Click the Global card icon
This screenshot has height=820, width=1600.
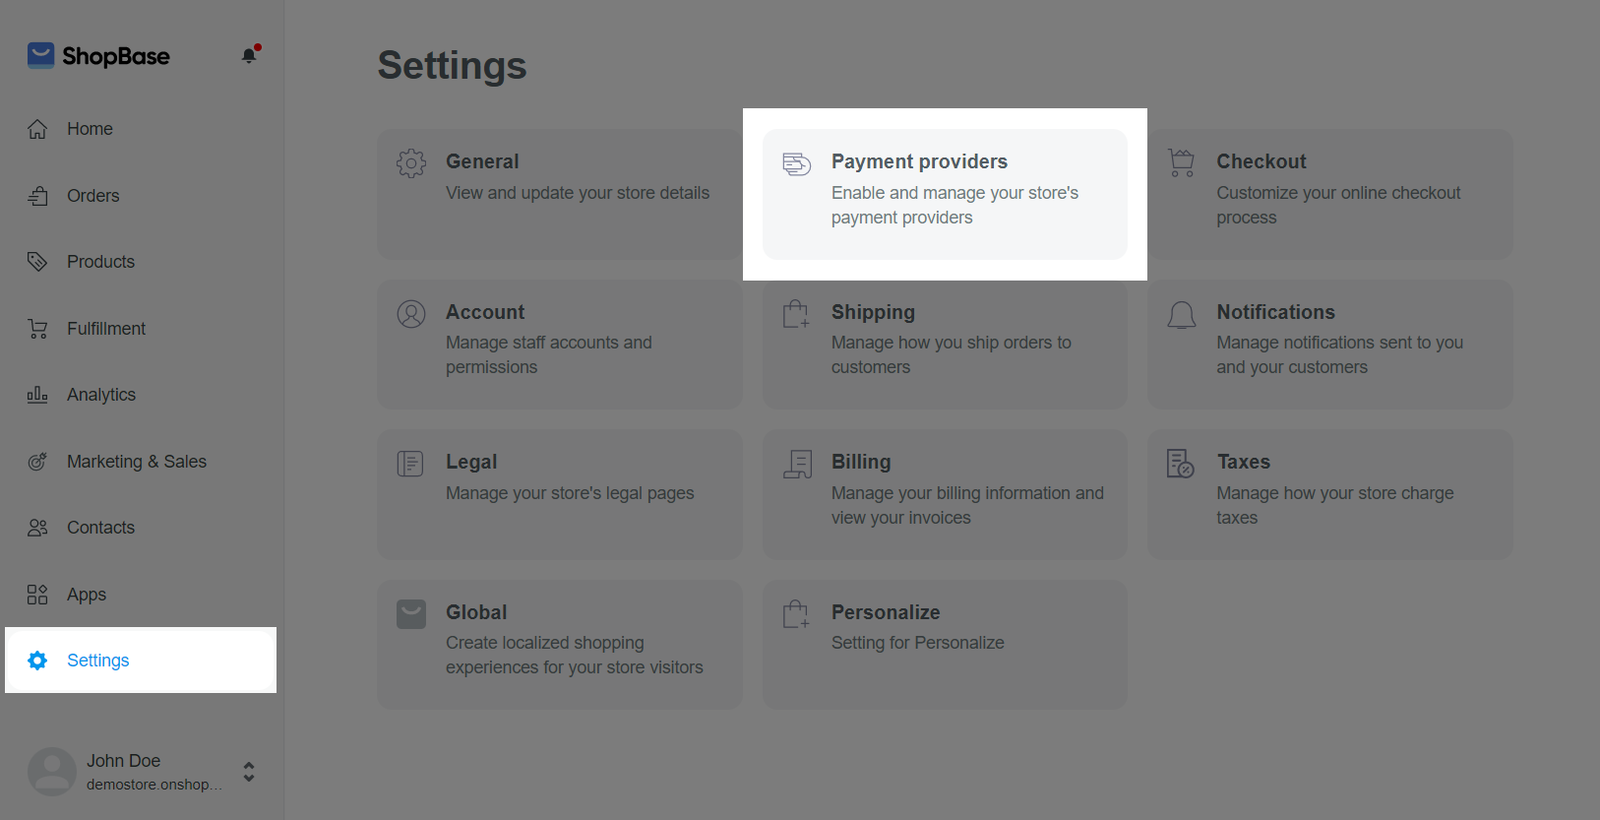click(x=411, y=614)
